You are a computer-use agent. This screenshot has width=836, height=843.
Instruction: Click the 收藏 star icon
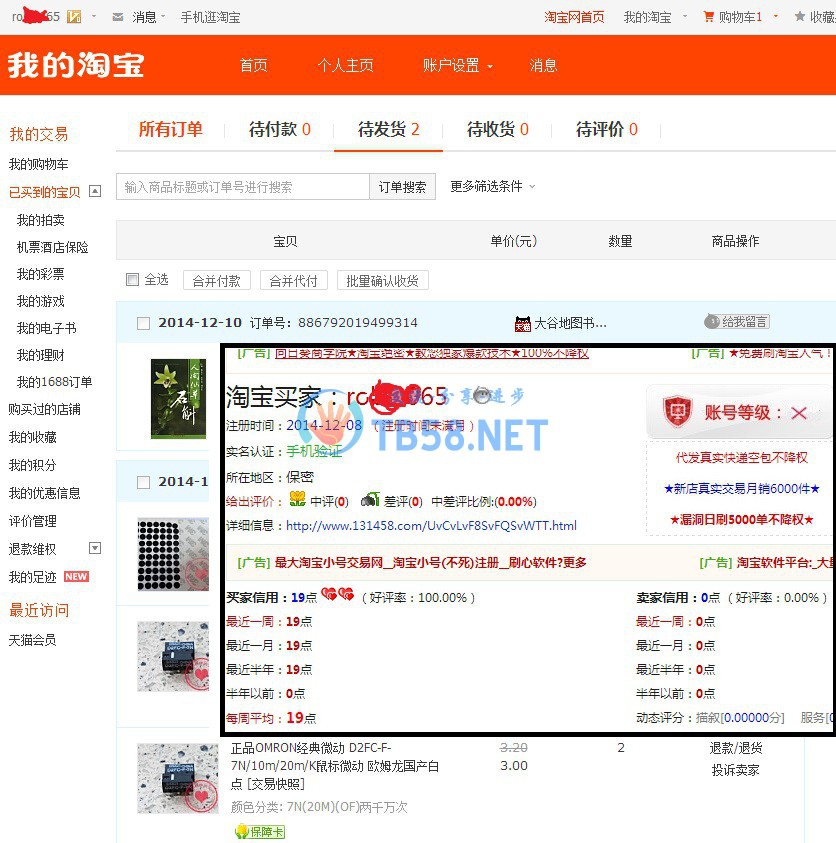[800, 17]
